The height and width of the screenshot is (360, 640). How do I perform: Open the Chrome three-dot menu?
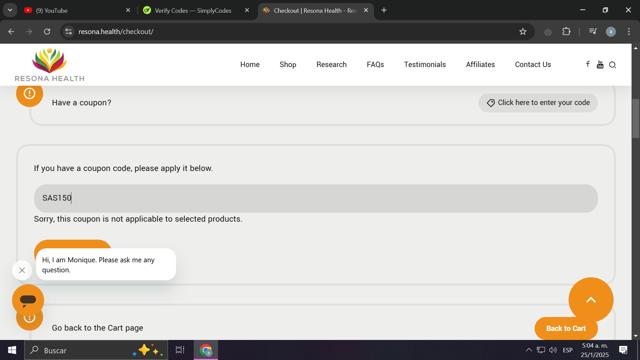(629, 31)
